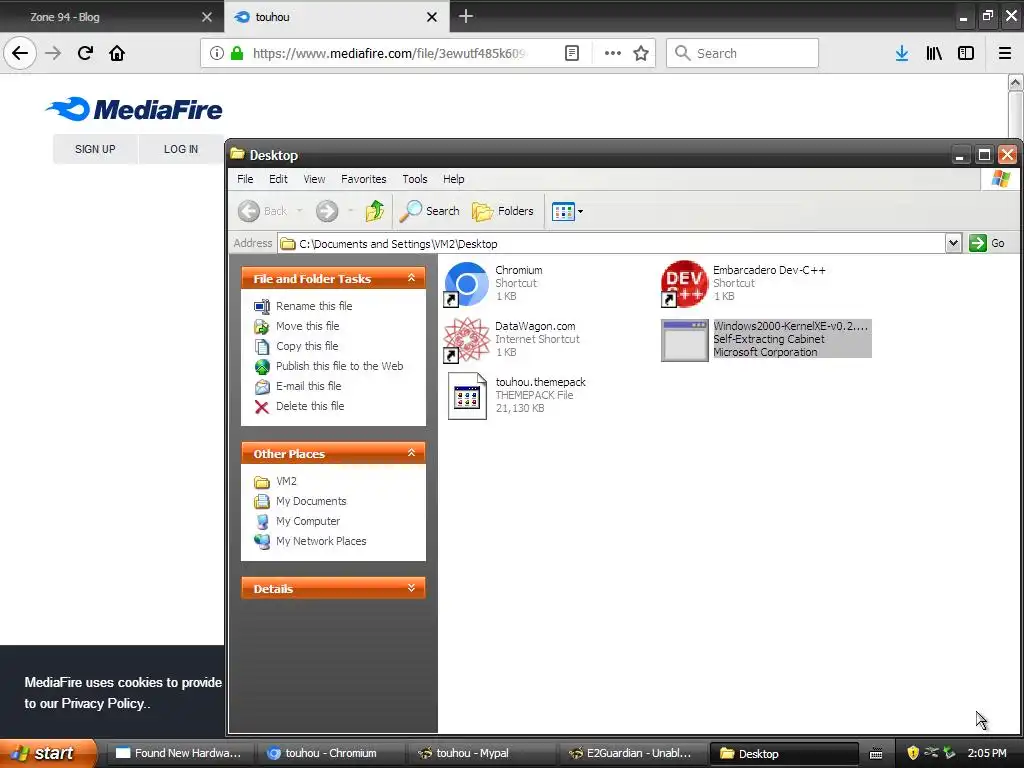Open the Tools menu in Explorer
The image size is (1024, 768).
[x=415, y=179]
